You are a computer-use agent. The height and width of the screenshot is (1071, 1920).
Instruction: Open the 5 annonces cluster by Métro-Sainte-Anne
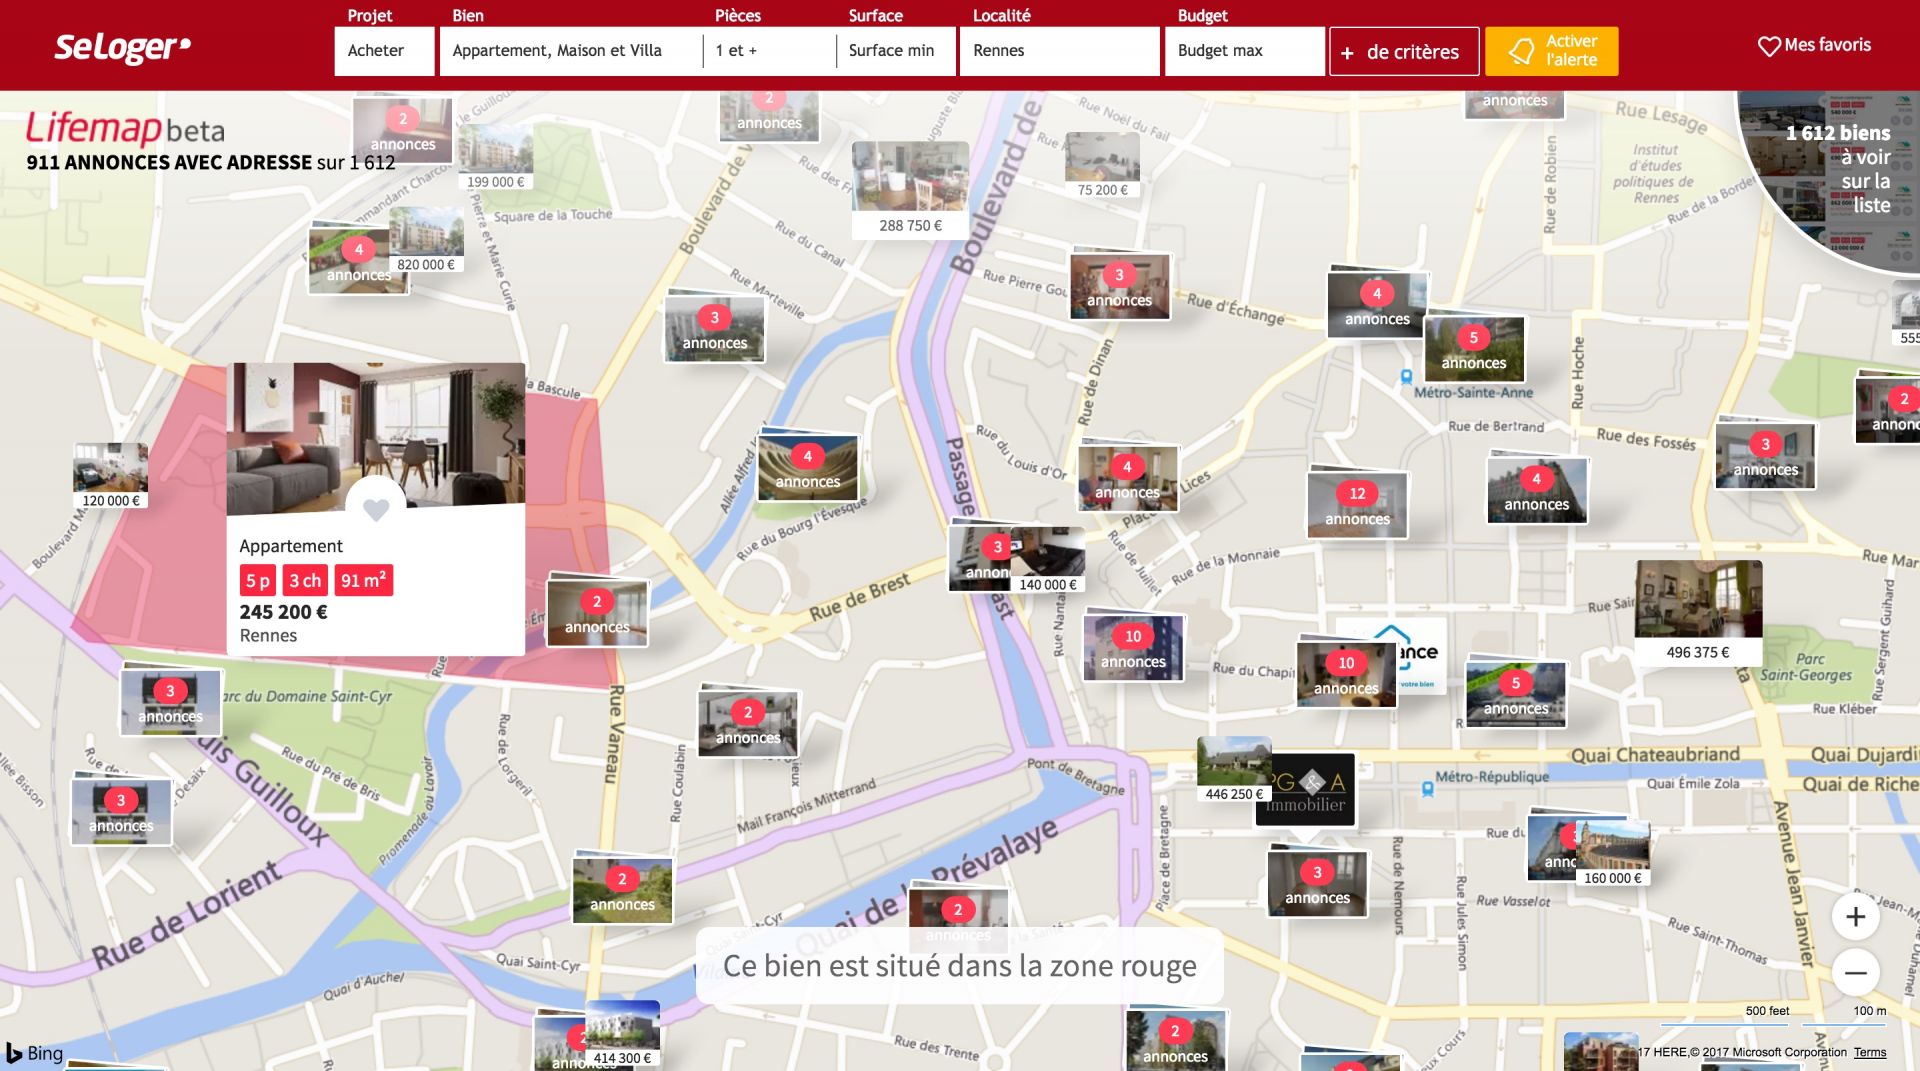[1474, 349]
